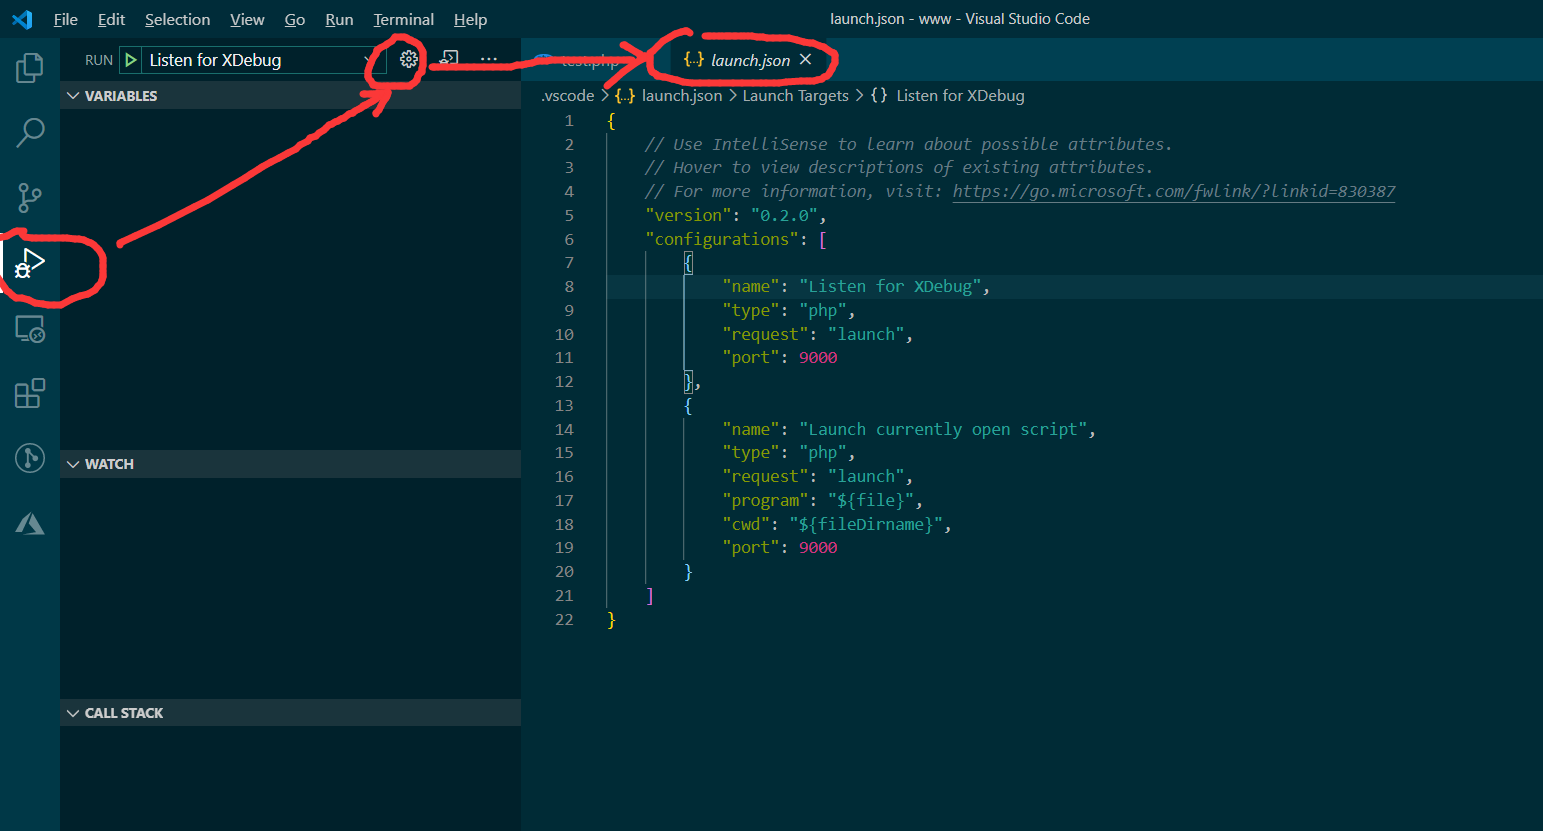Click the gear to open launch.json settings
1543x831 pixels.
tap(408, 59)
